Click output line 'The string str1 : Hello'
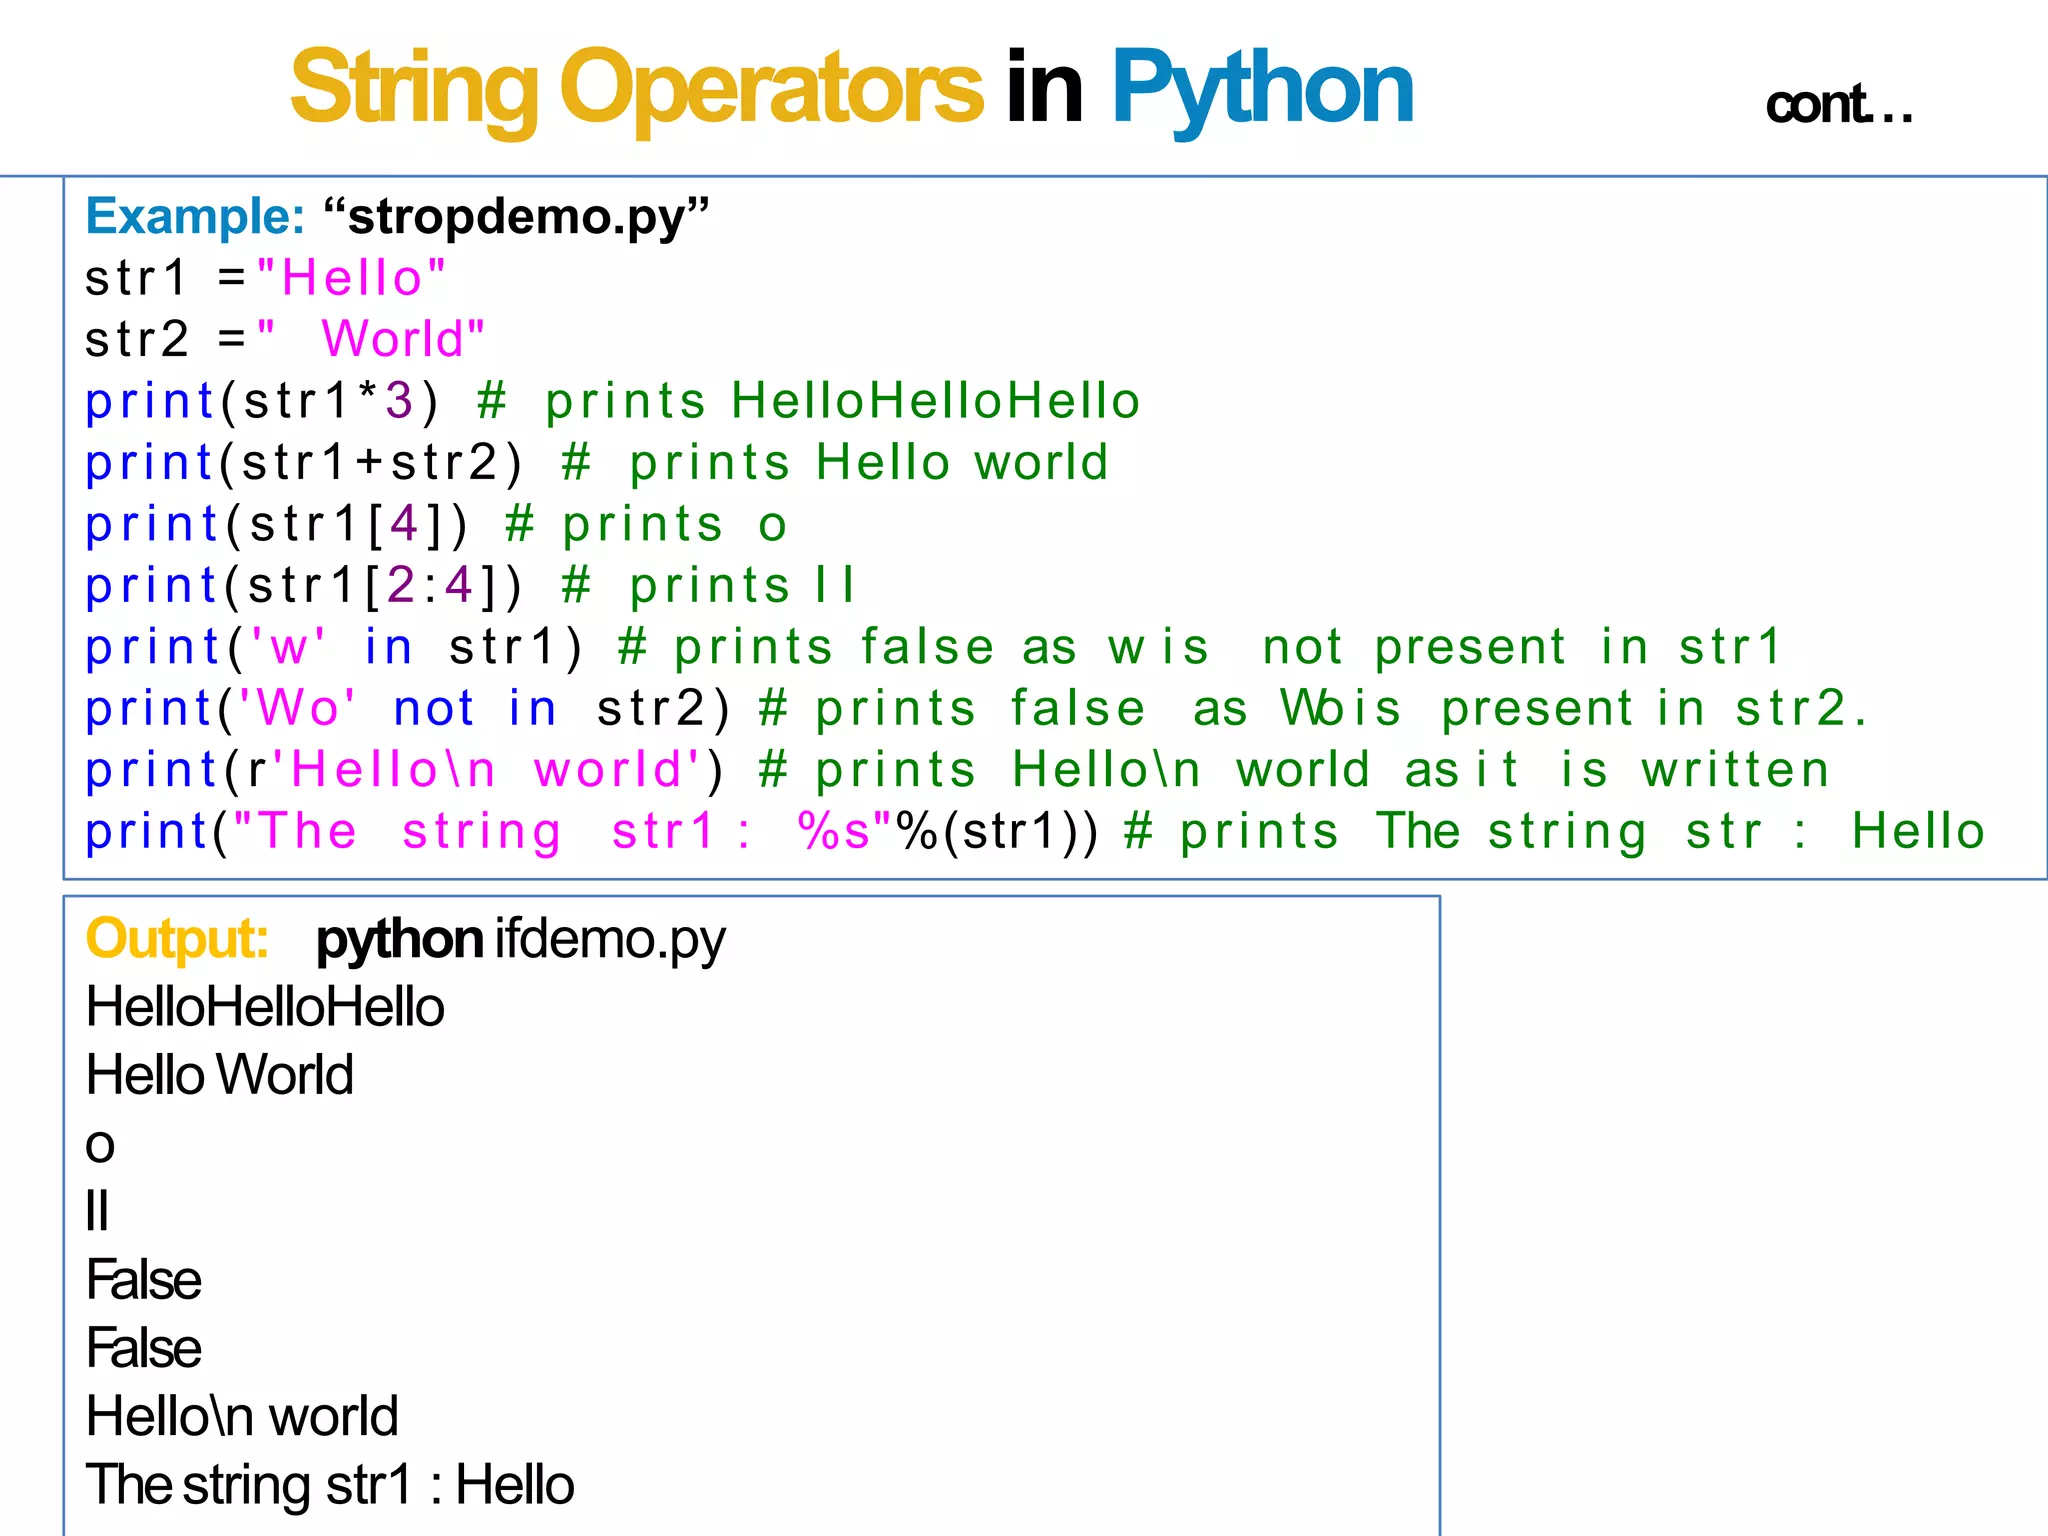 [330, 1485]
